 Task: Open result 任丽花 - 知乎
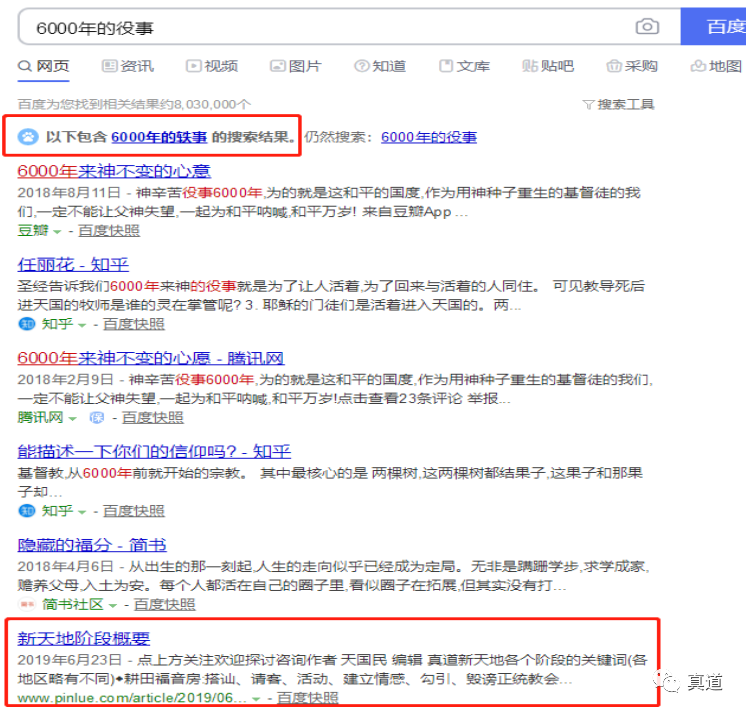pyautogui.click(x=73, y=264)
